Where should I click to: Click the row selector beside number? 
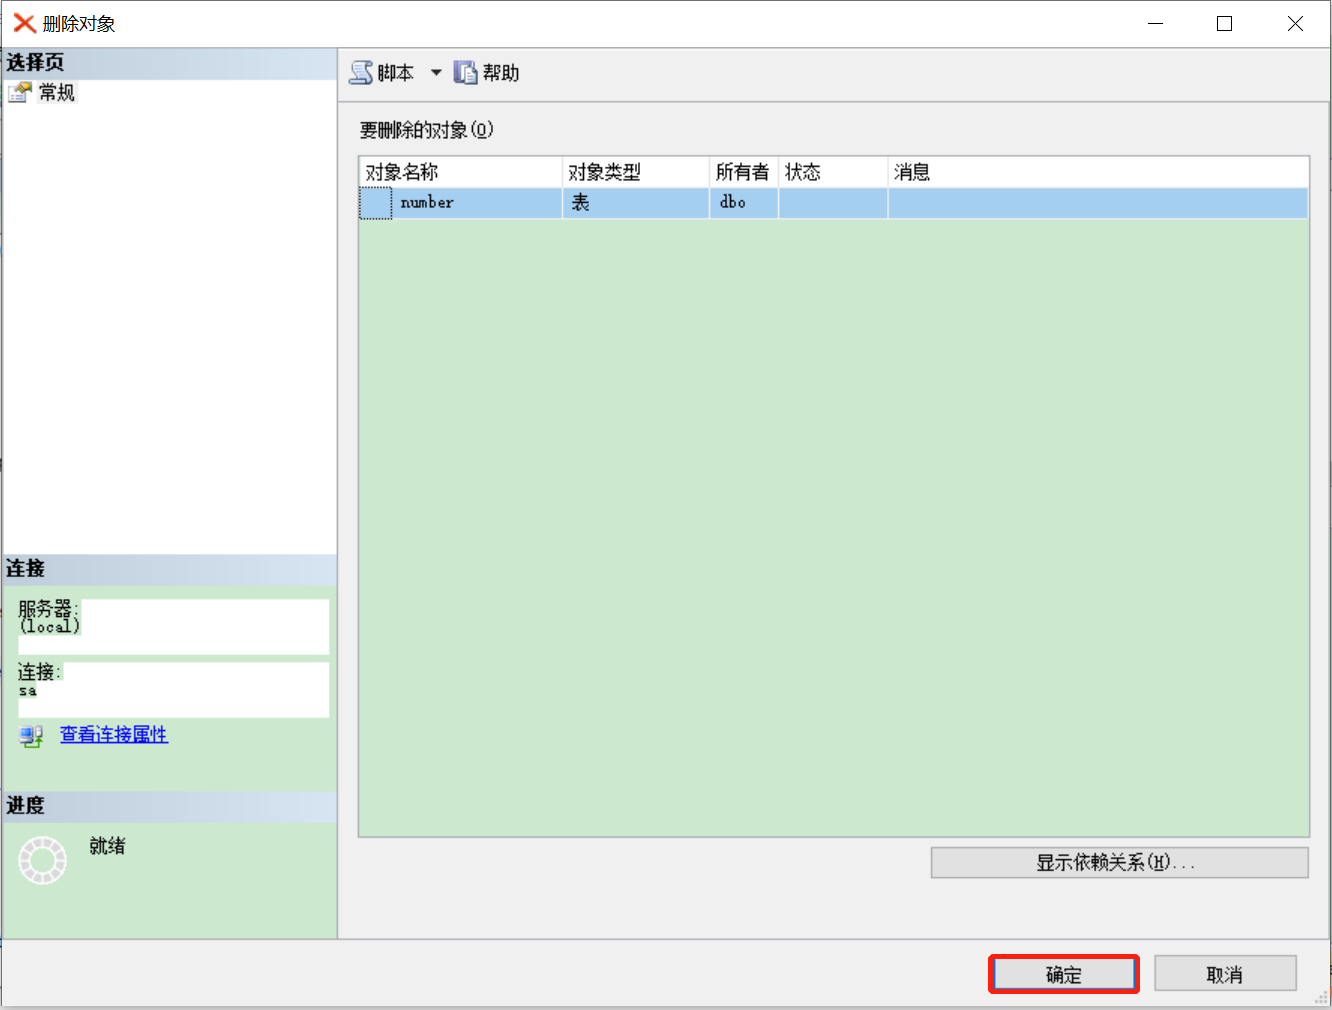[x=376, y=203]
